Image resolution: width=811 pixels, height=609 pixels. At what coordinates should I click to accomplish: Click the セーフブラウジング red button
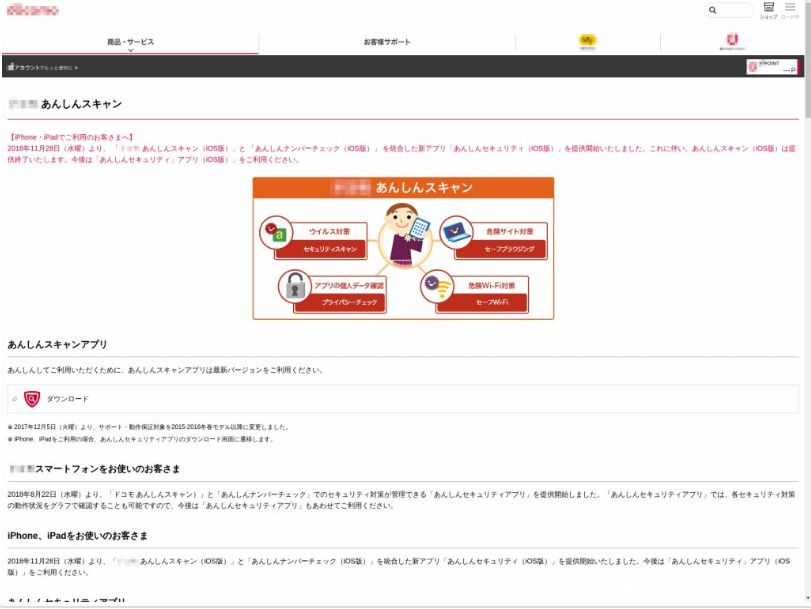pyautogui.click(x=510, y=249)
